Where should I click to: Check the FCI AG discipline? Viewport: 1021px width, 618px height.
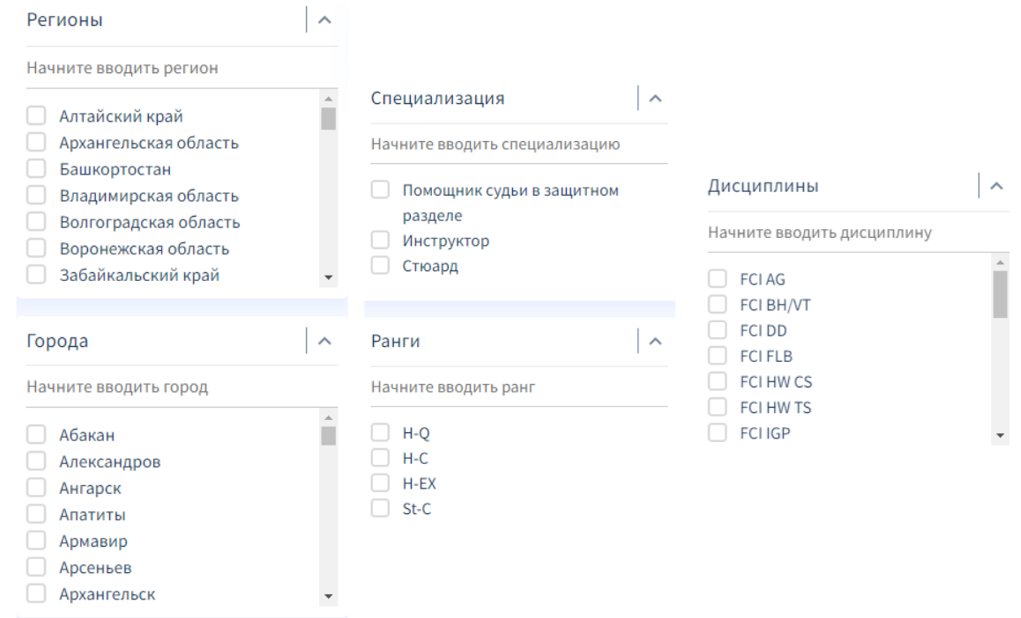[x=717, y=279]
